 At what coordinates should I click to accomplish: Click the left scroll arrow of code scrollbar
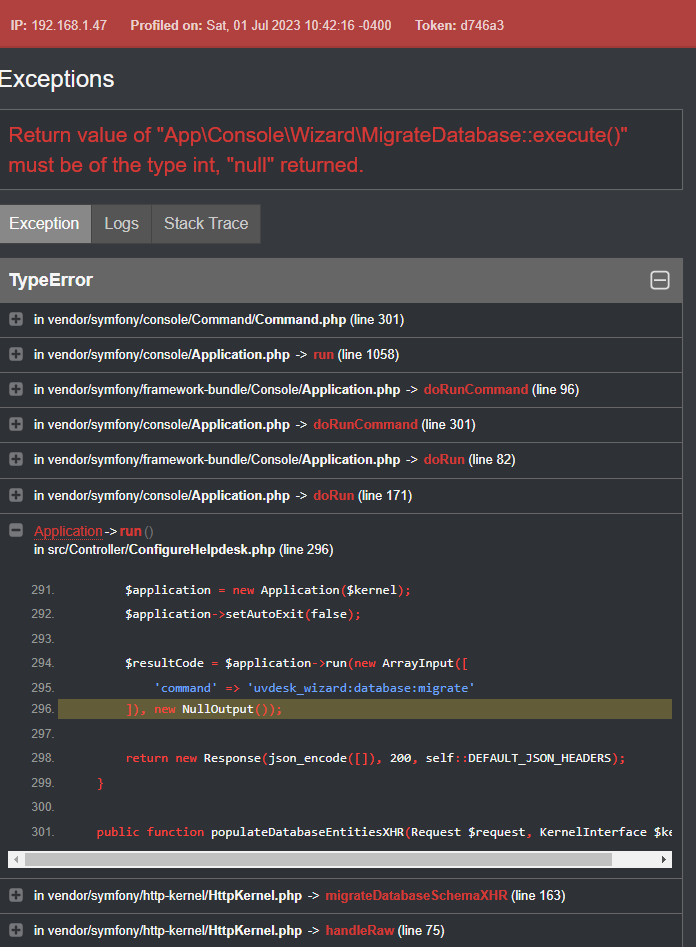point(15,859)
